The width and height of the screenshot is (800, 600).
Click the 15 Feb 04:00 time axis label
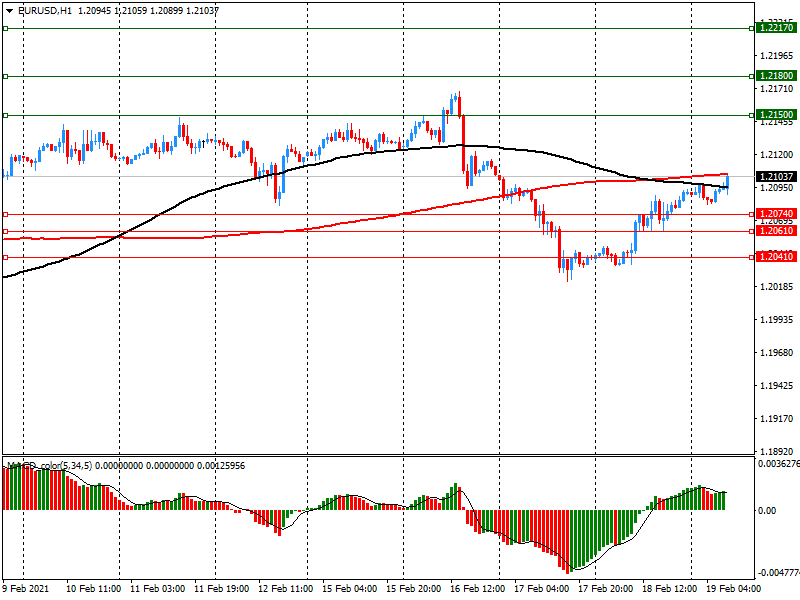pyautogui.click(x=350, y=589)
